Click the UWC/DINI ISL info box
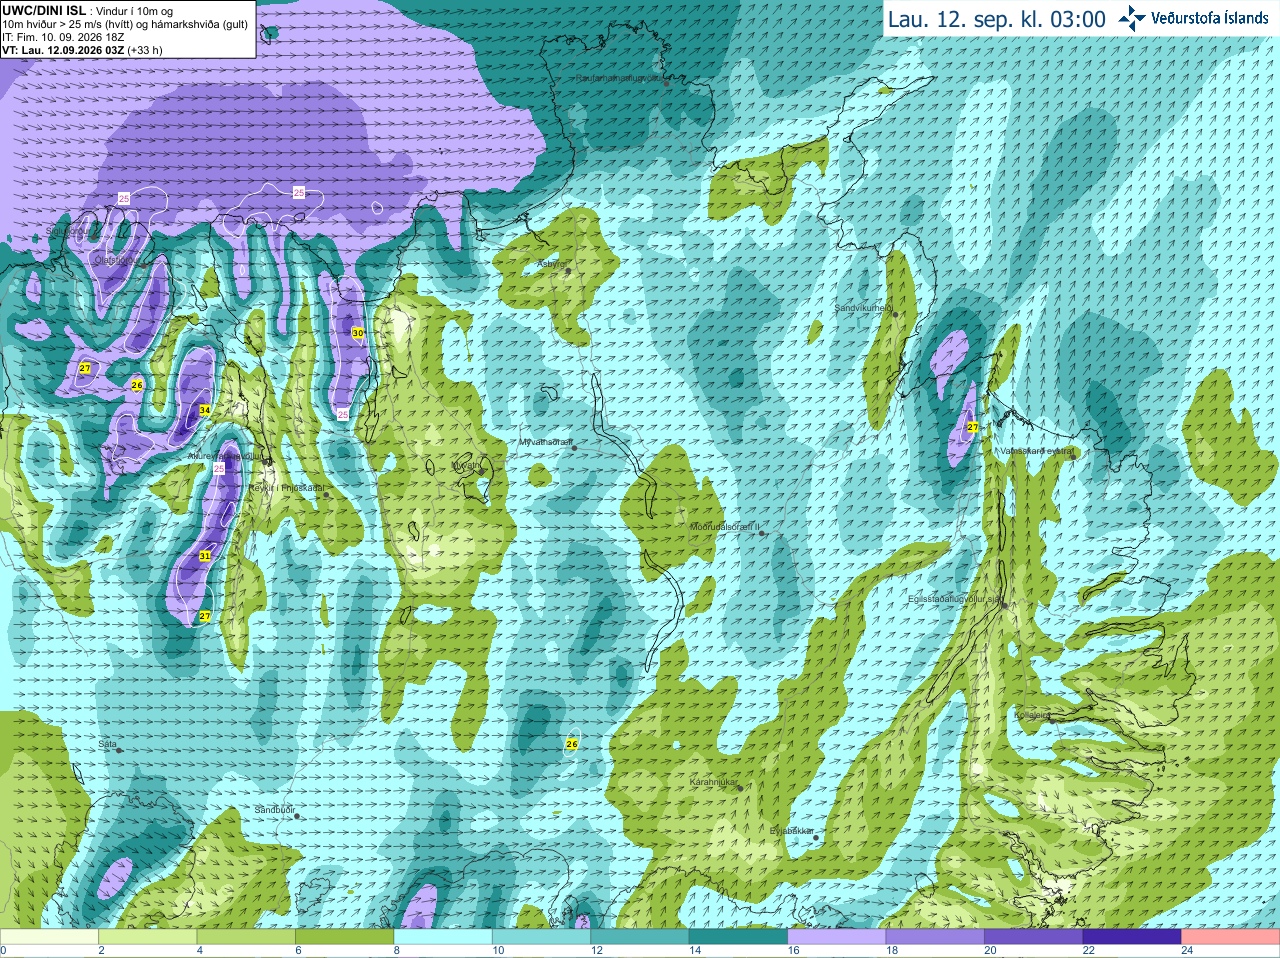This screenshot has height=958, width=1280. coord(128,29)
